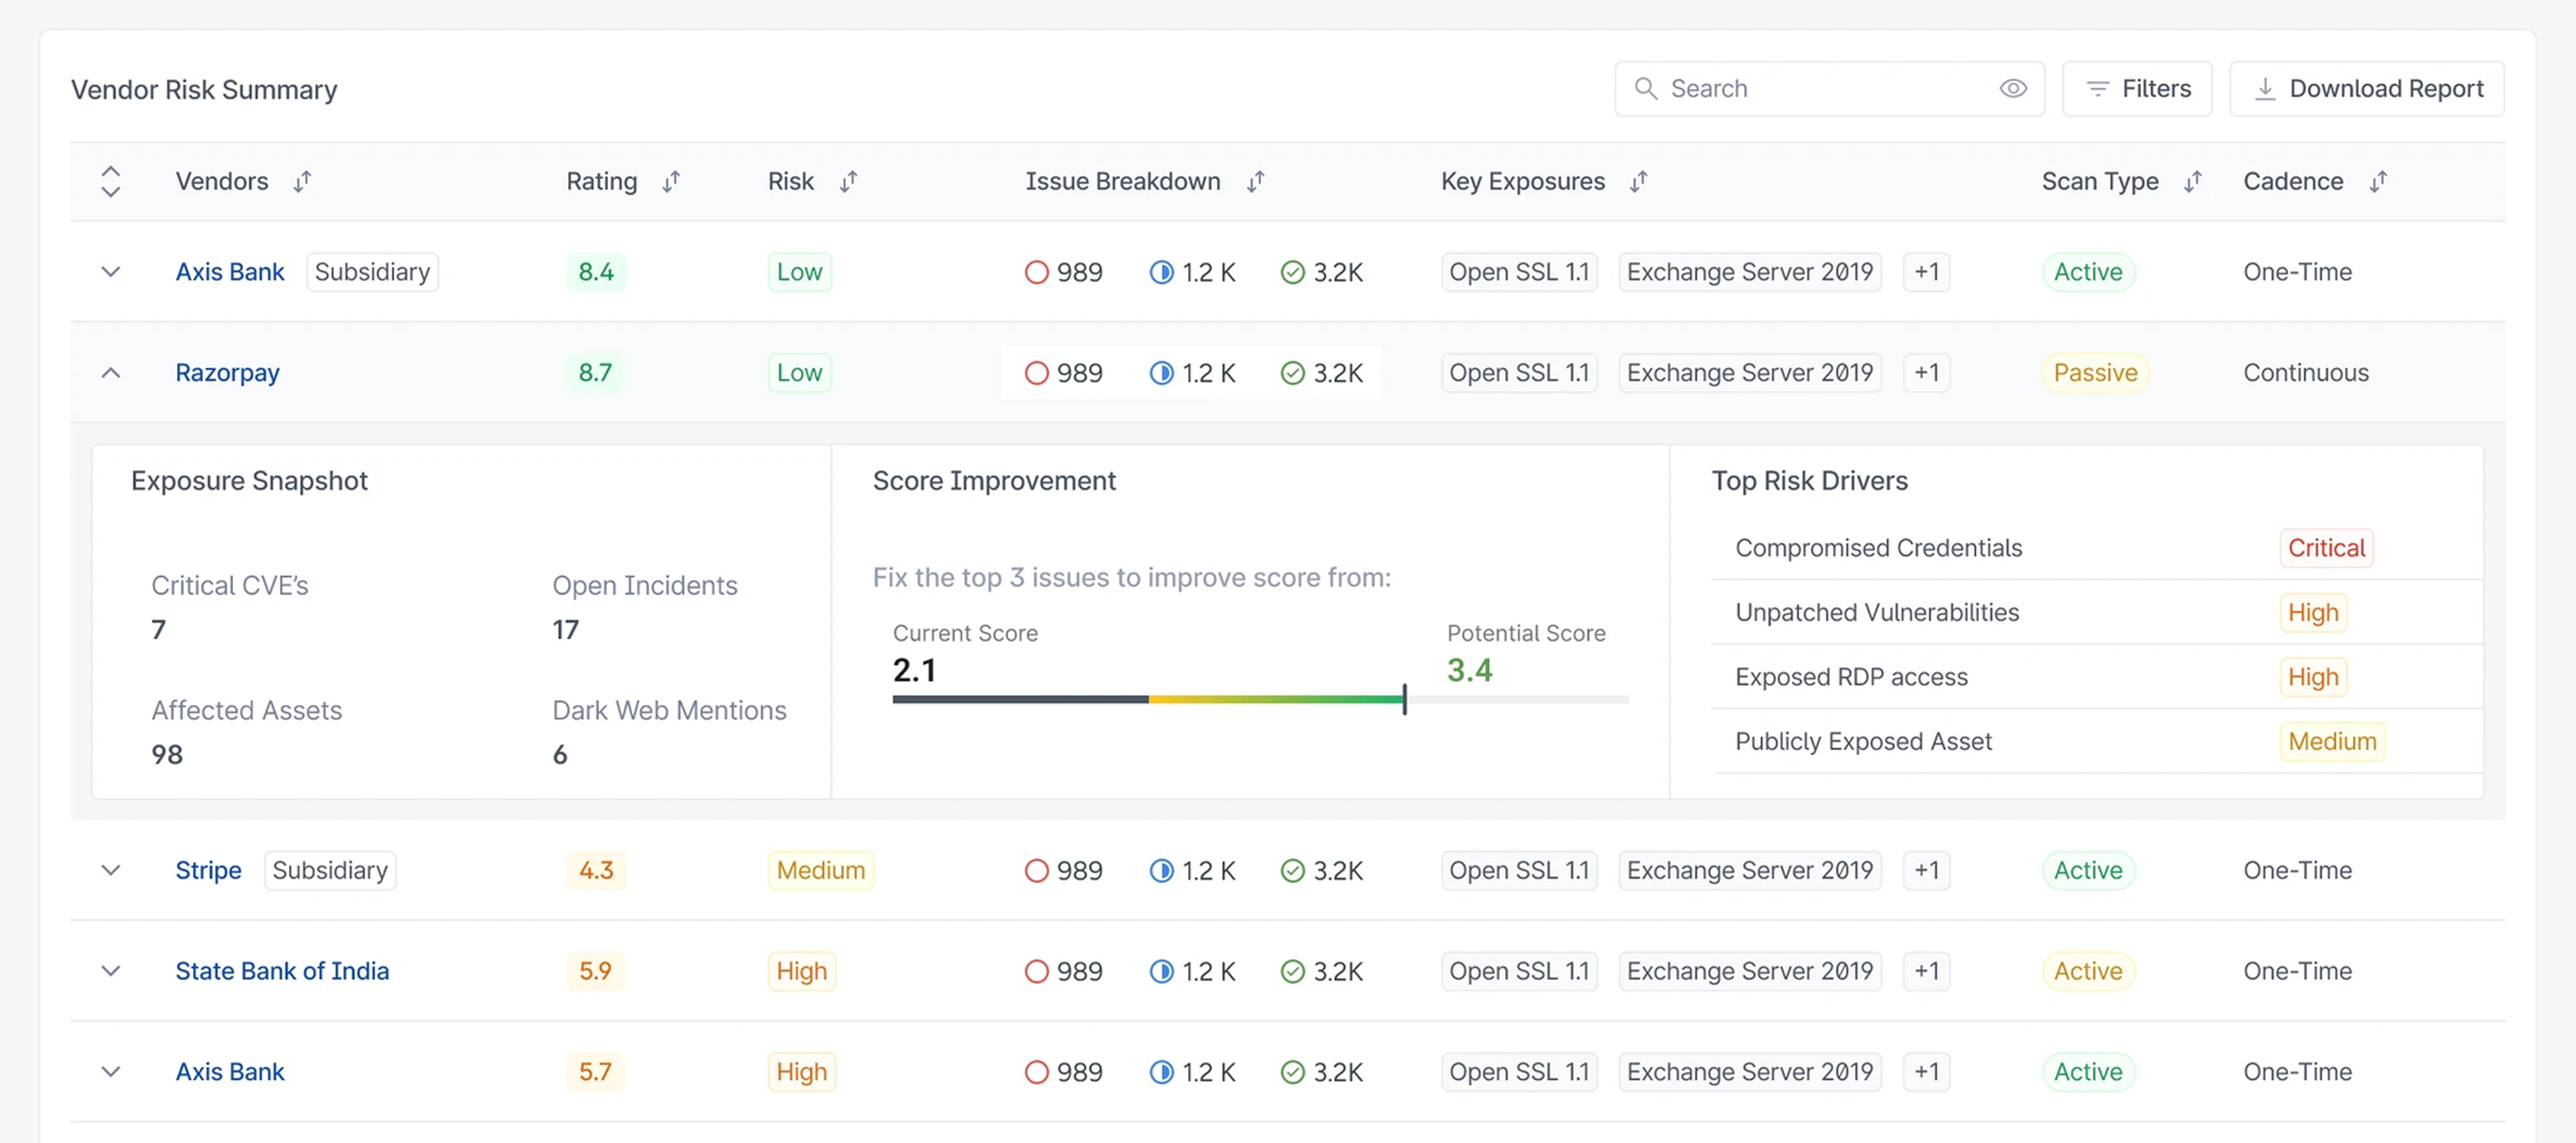Open the Filters button
The height and width of the screenshot is (1143, 2576).
pyautogui.click(x=2137, y=88)
